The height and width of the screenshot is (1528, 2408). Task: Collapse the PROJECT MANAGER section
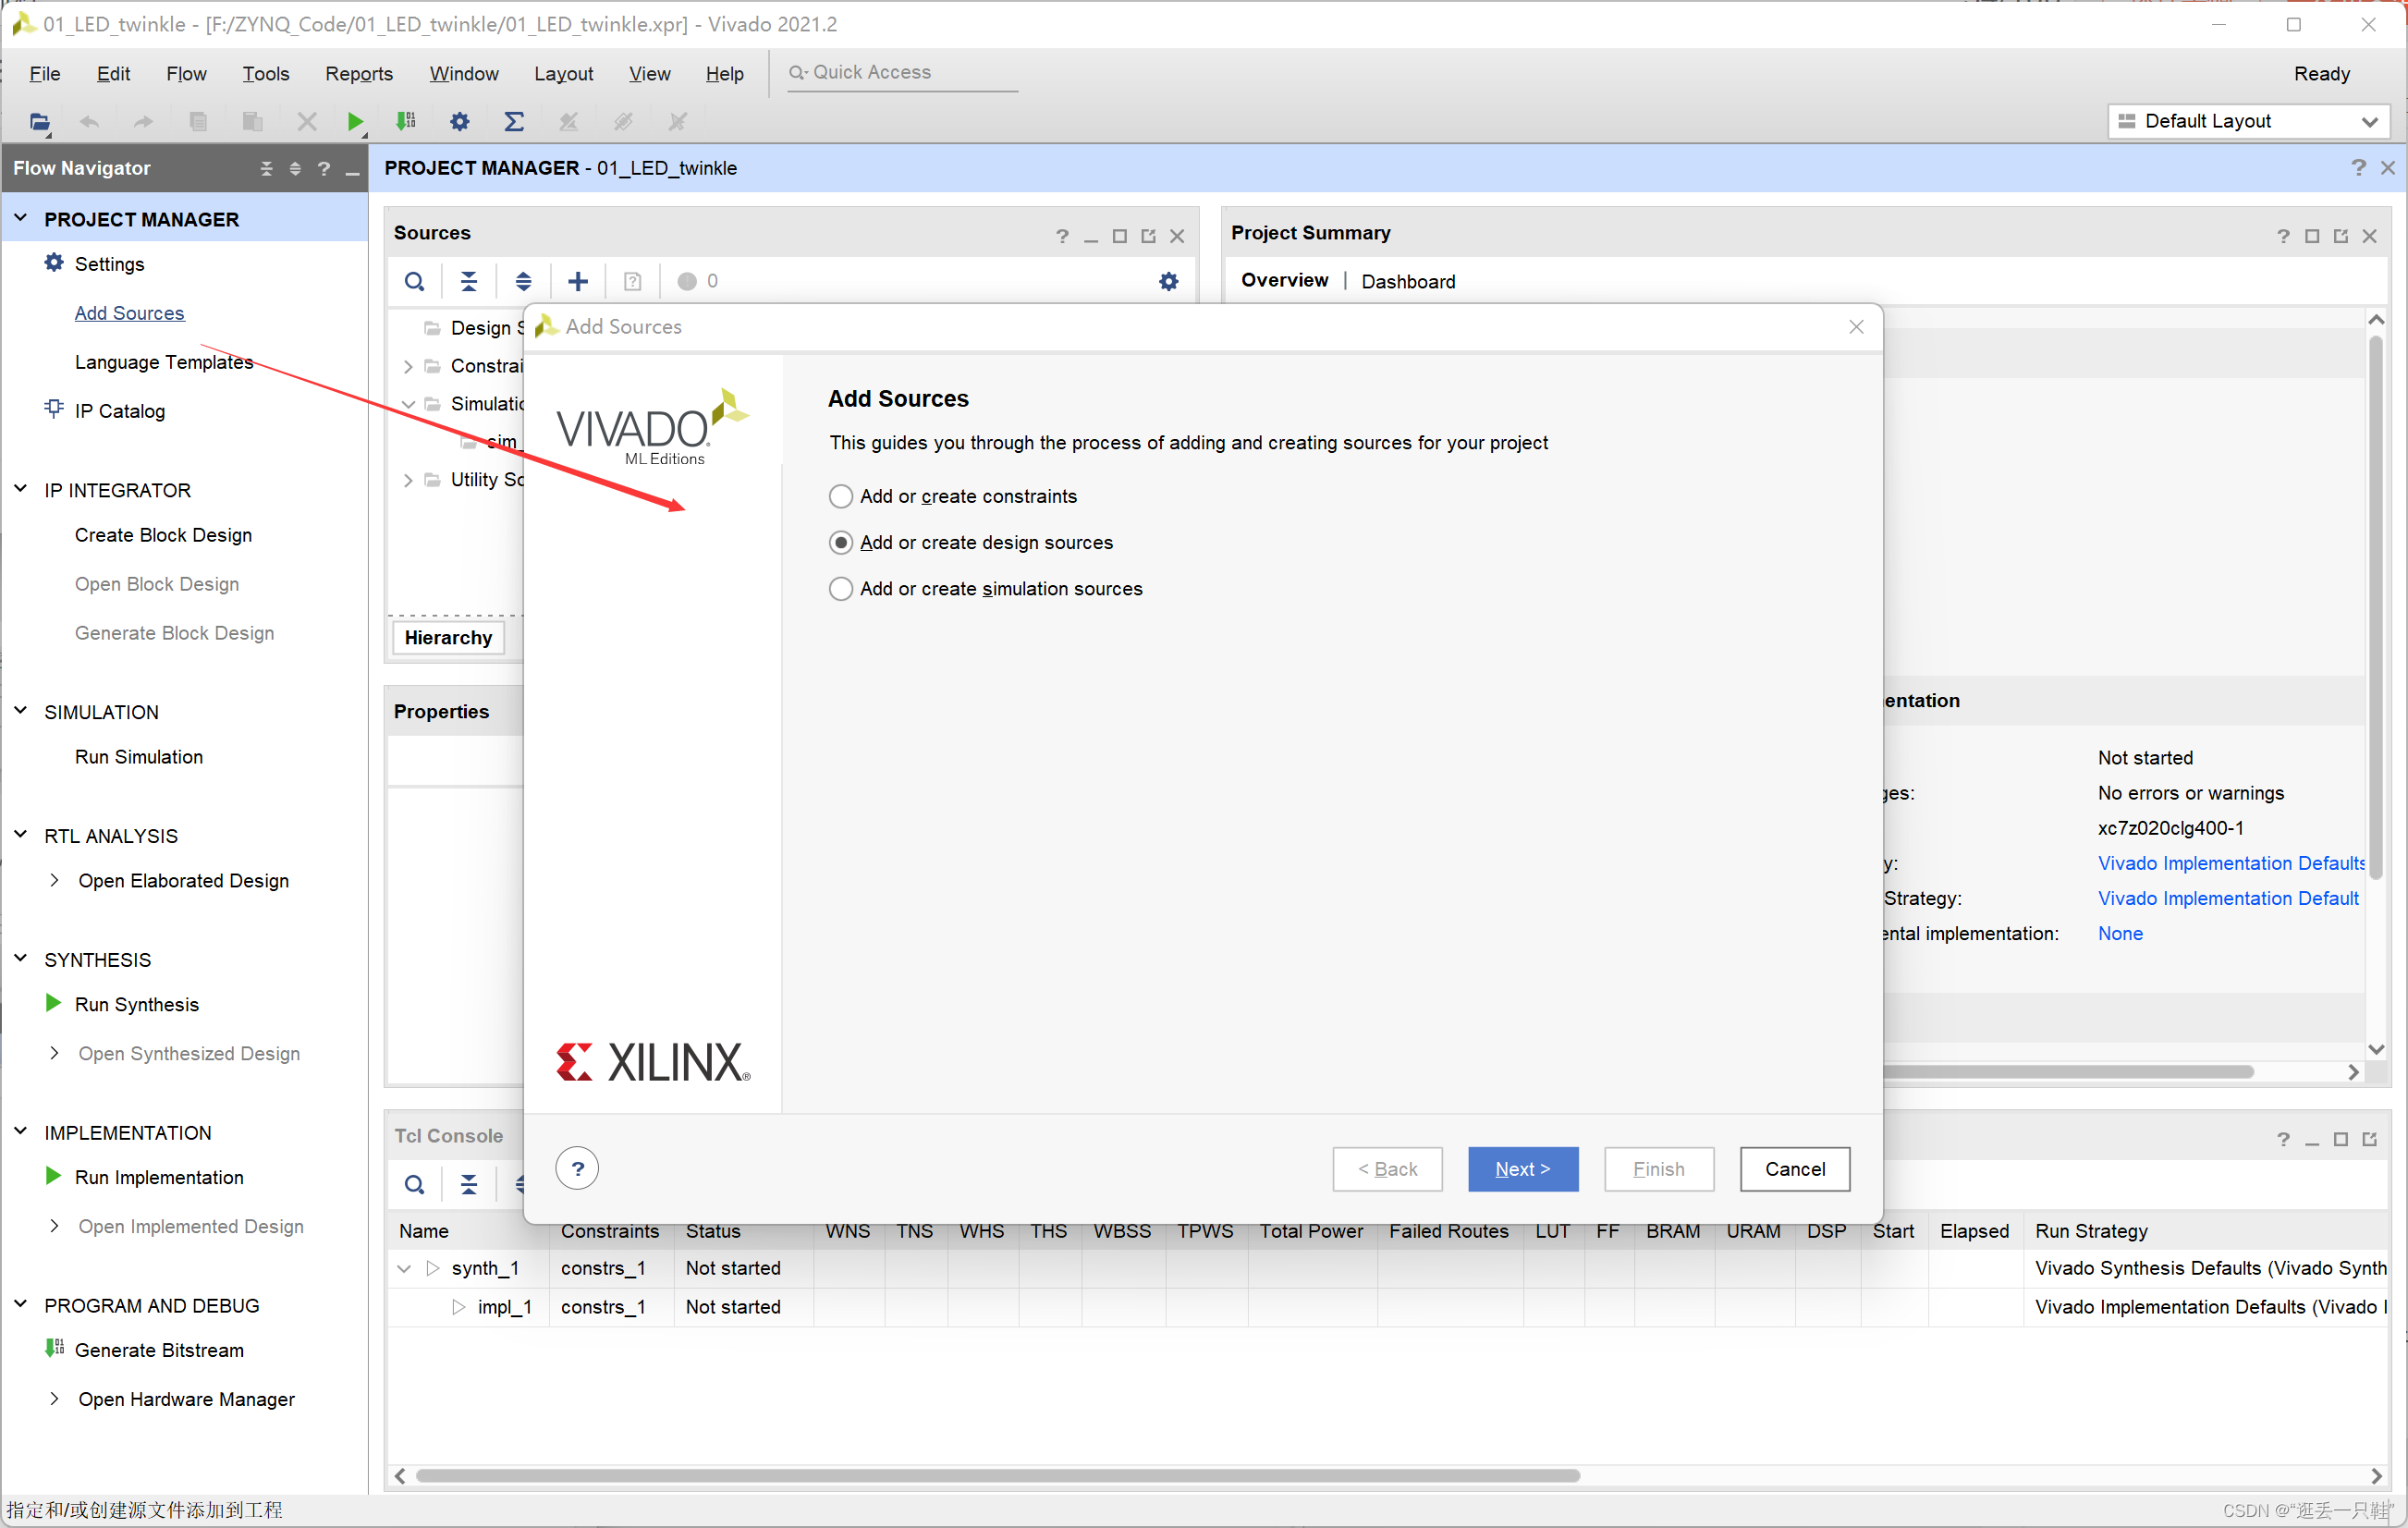(20, 218)
